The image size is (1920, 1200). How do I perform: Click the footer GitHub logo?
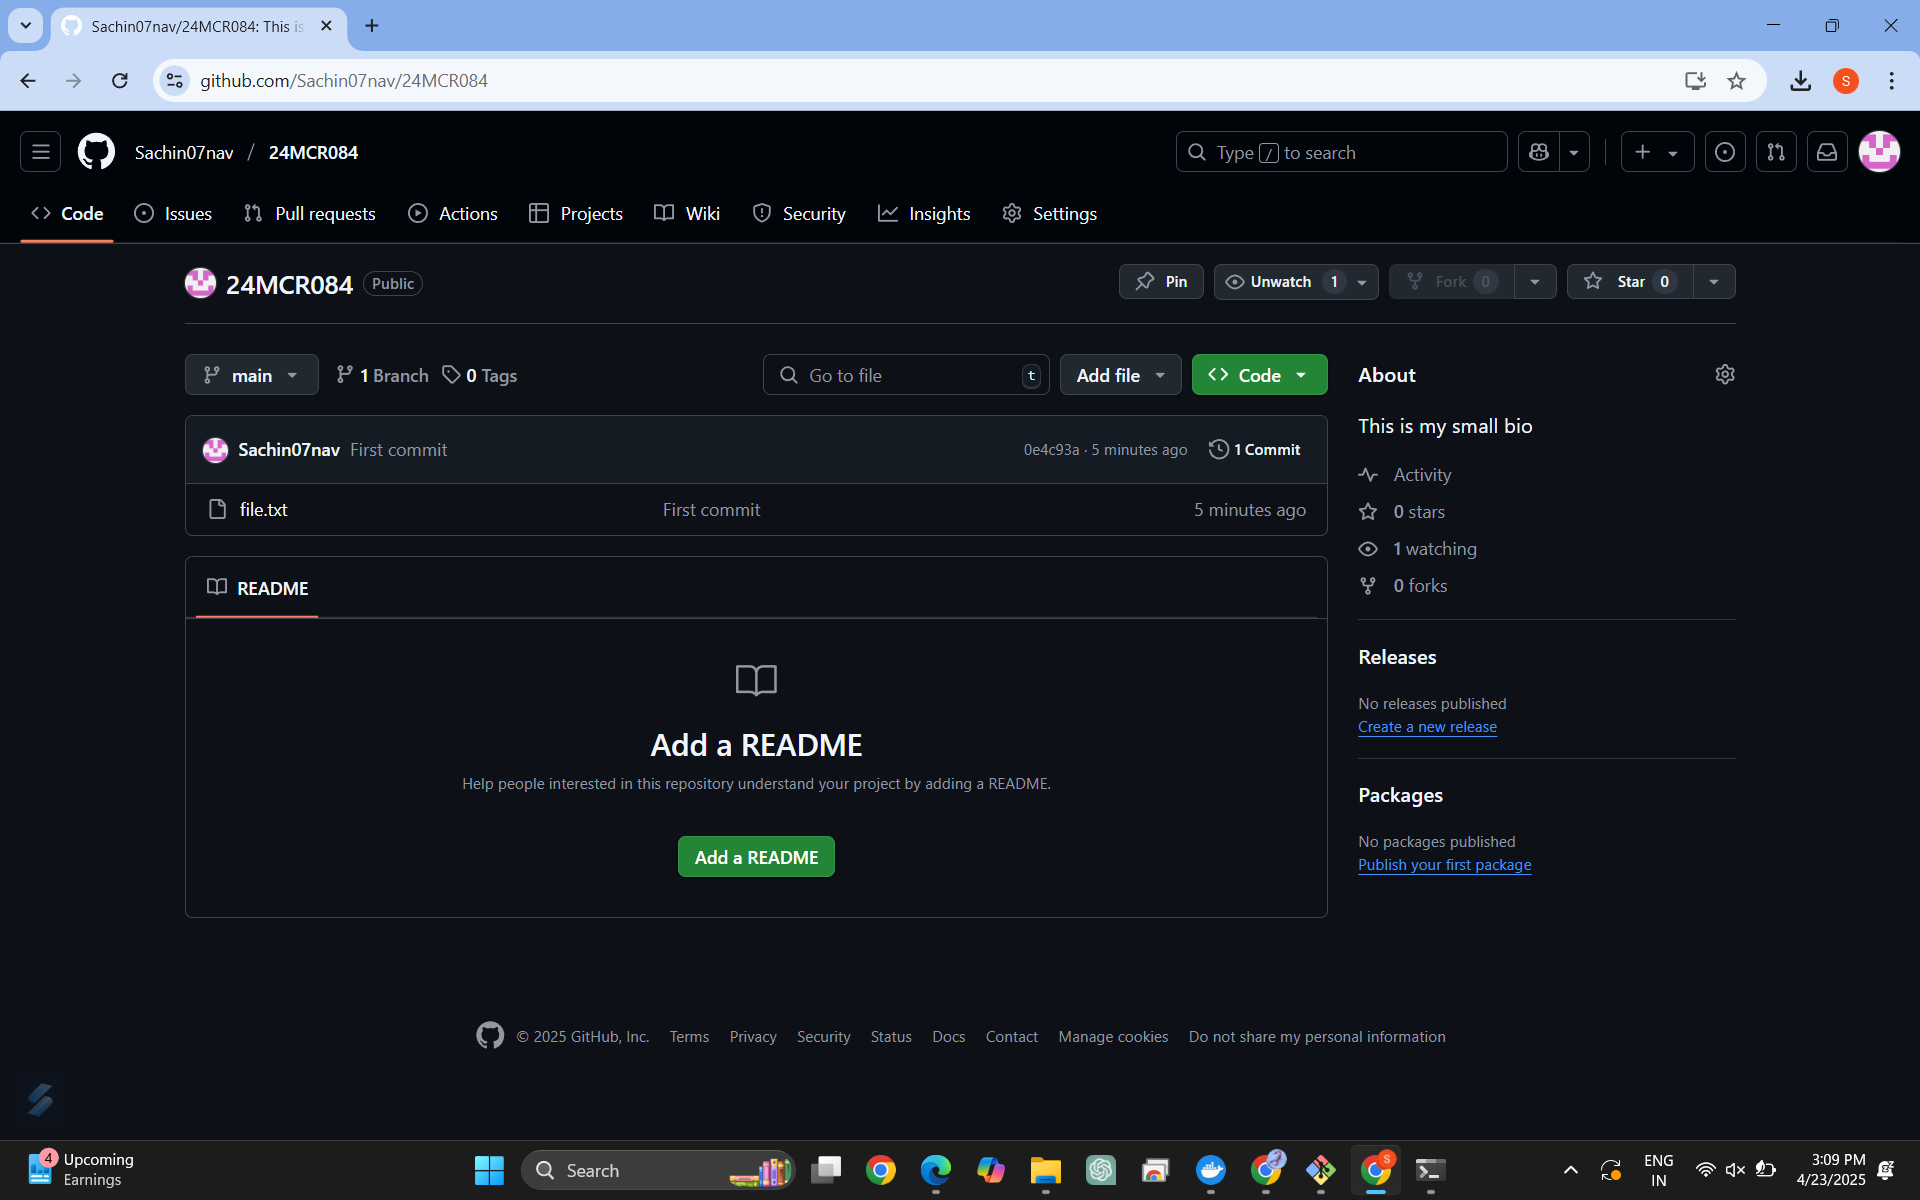pos(490,1036)
